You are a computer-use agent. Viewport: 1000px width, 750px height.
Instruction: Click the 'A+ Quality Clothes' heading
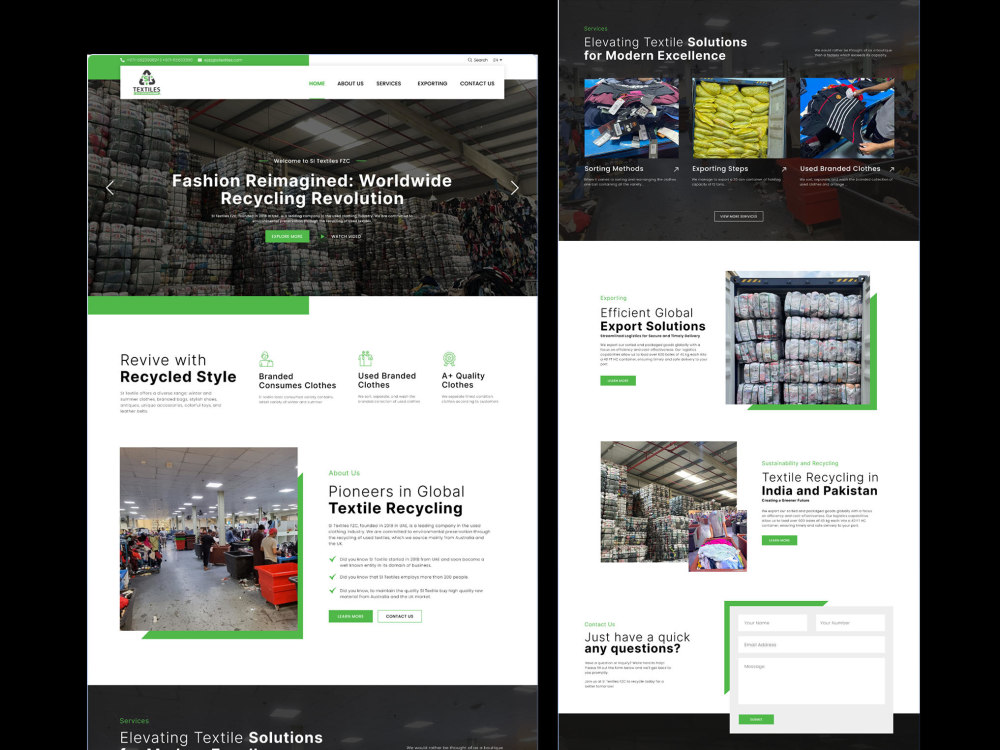click(x=463, y=381)
